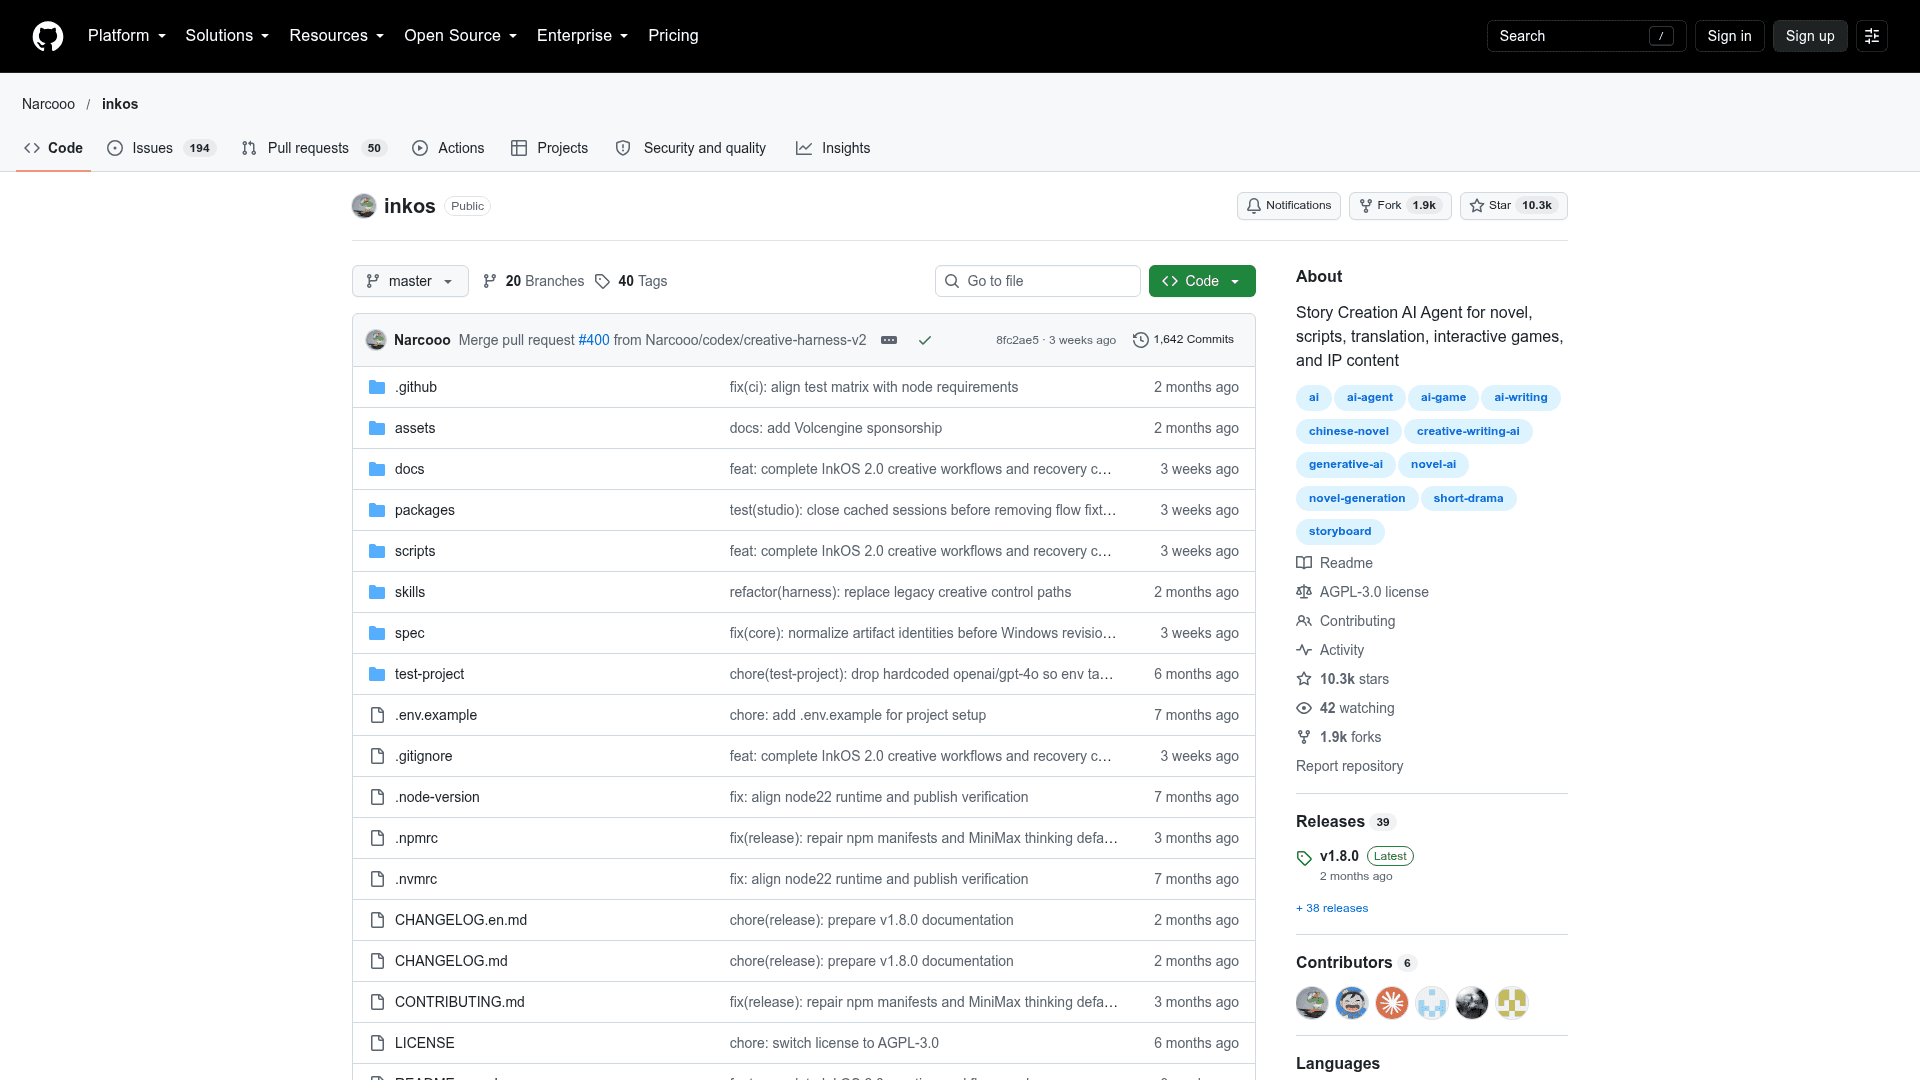Open the .github folder
1920x1080 pixels.
click(x=416, y=387)
